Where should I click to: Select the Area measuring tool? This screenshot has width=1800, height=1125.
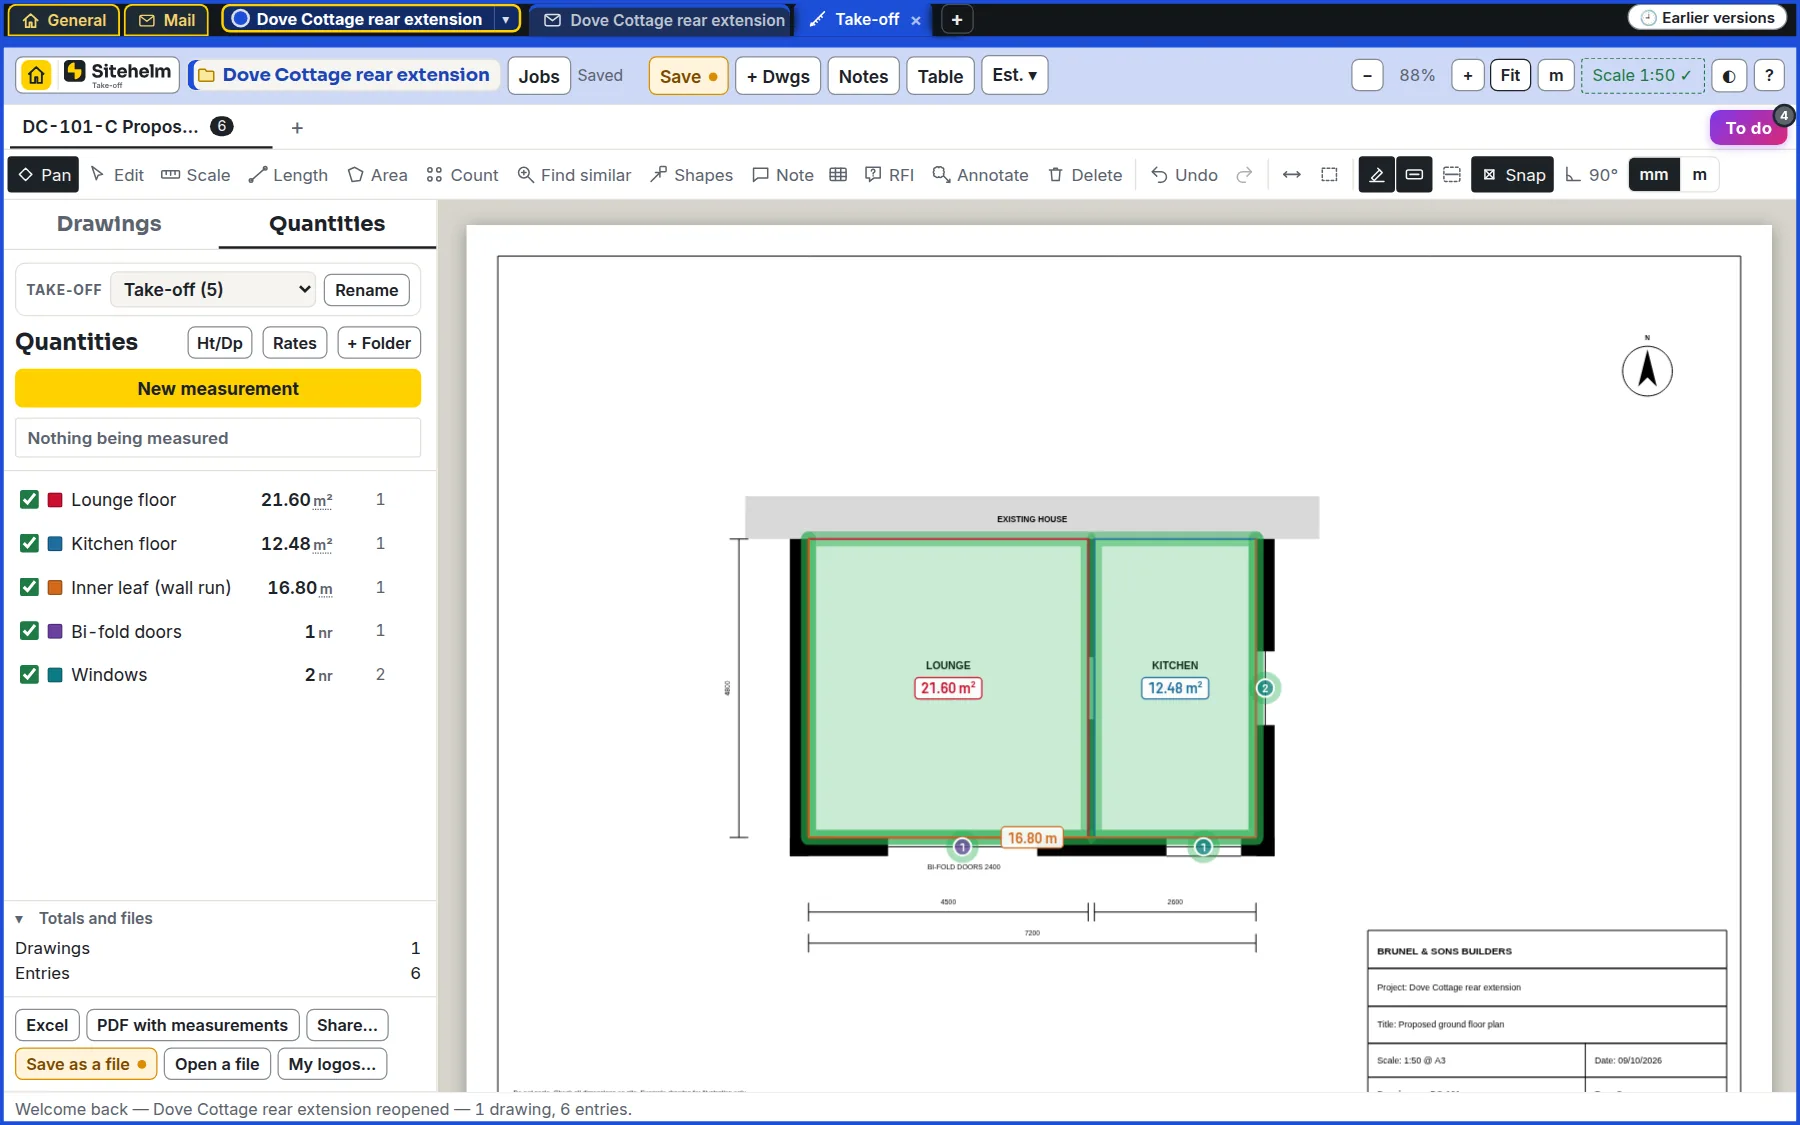pyautogui.click(x=377, y=175)
